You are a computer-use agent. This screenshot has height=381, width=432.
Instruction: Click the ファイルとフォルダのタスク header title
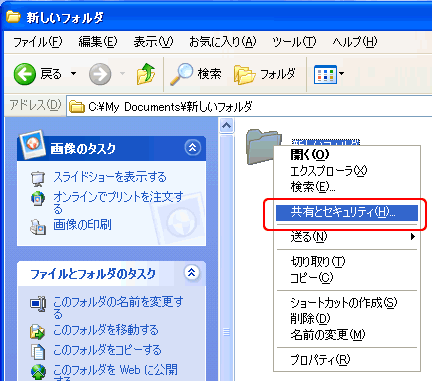pos(93,274)
